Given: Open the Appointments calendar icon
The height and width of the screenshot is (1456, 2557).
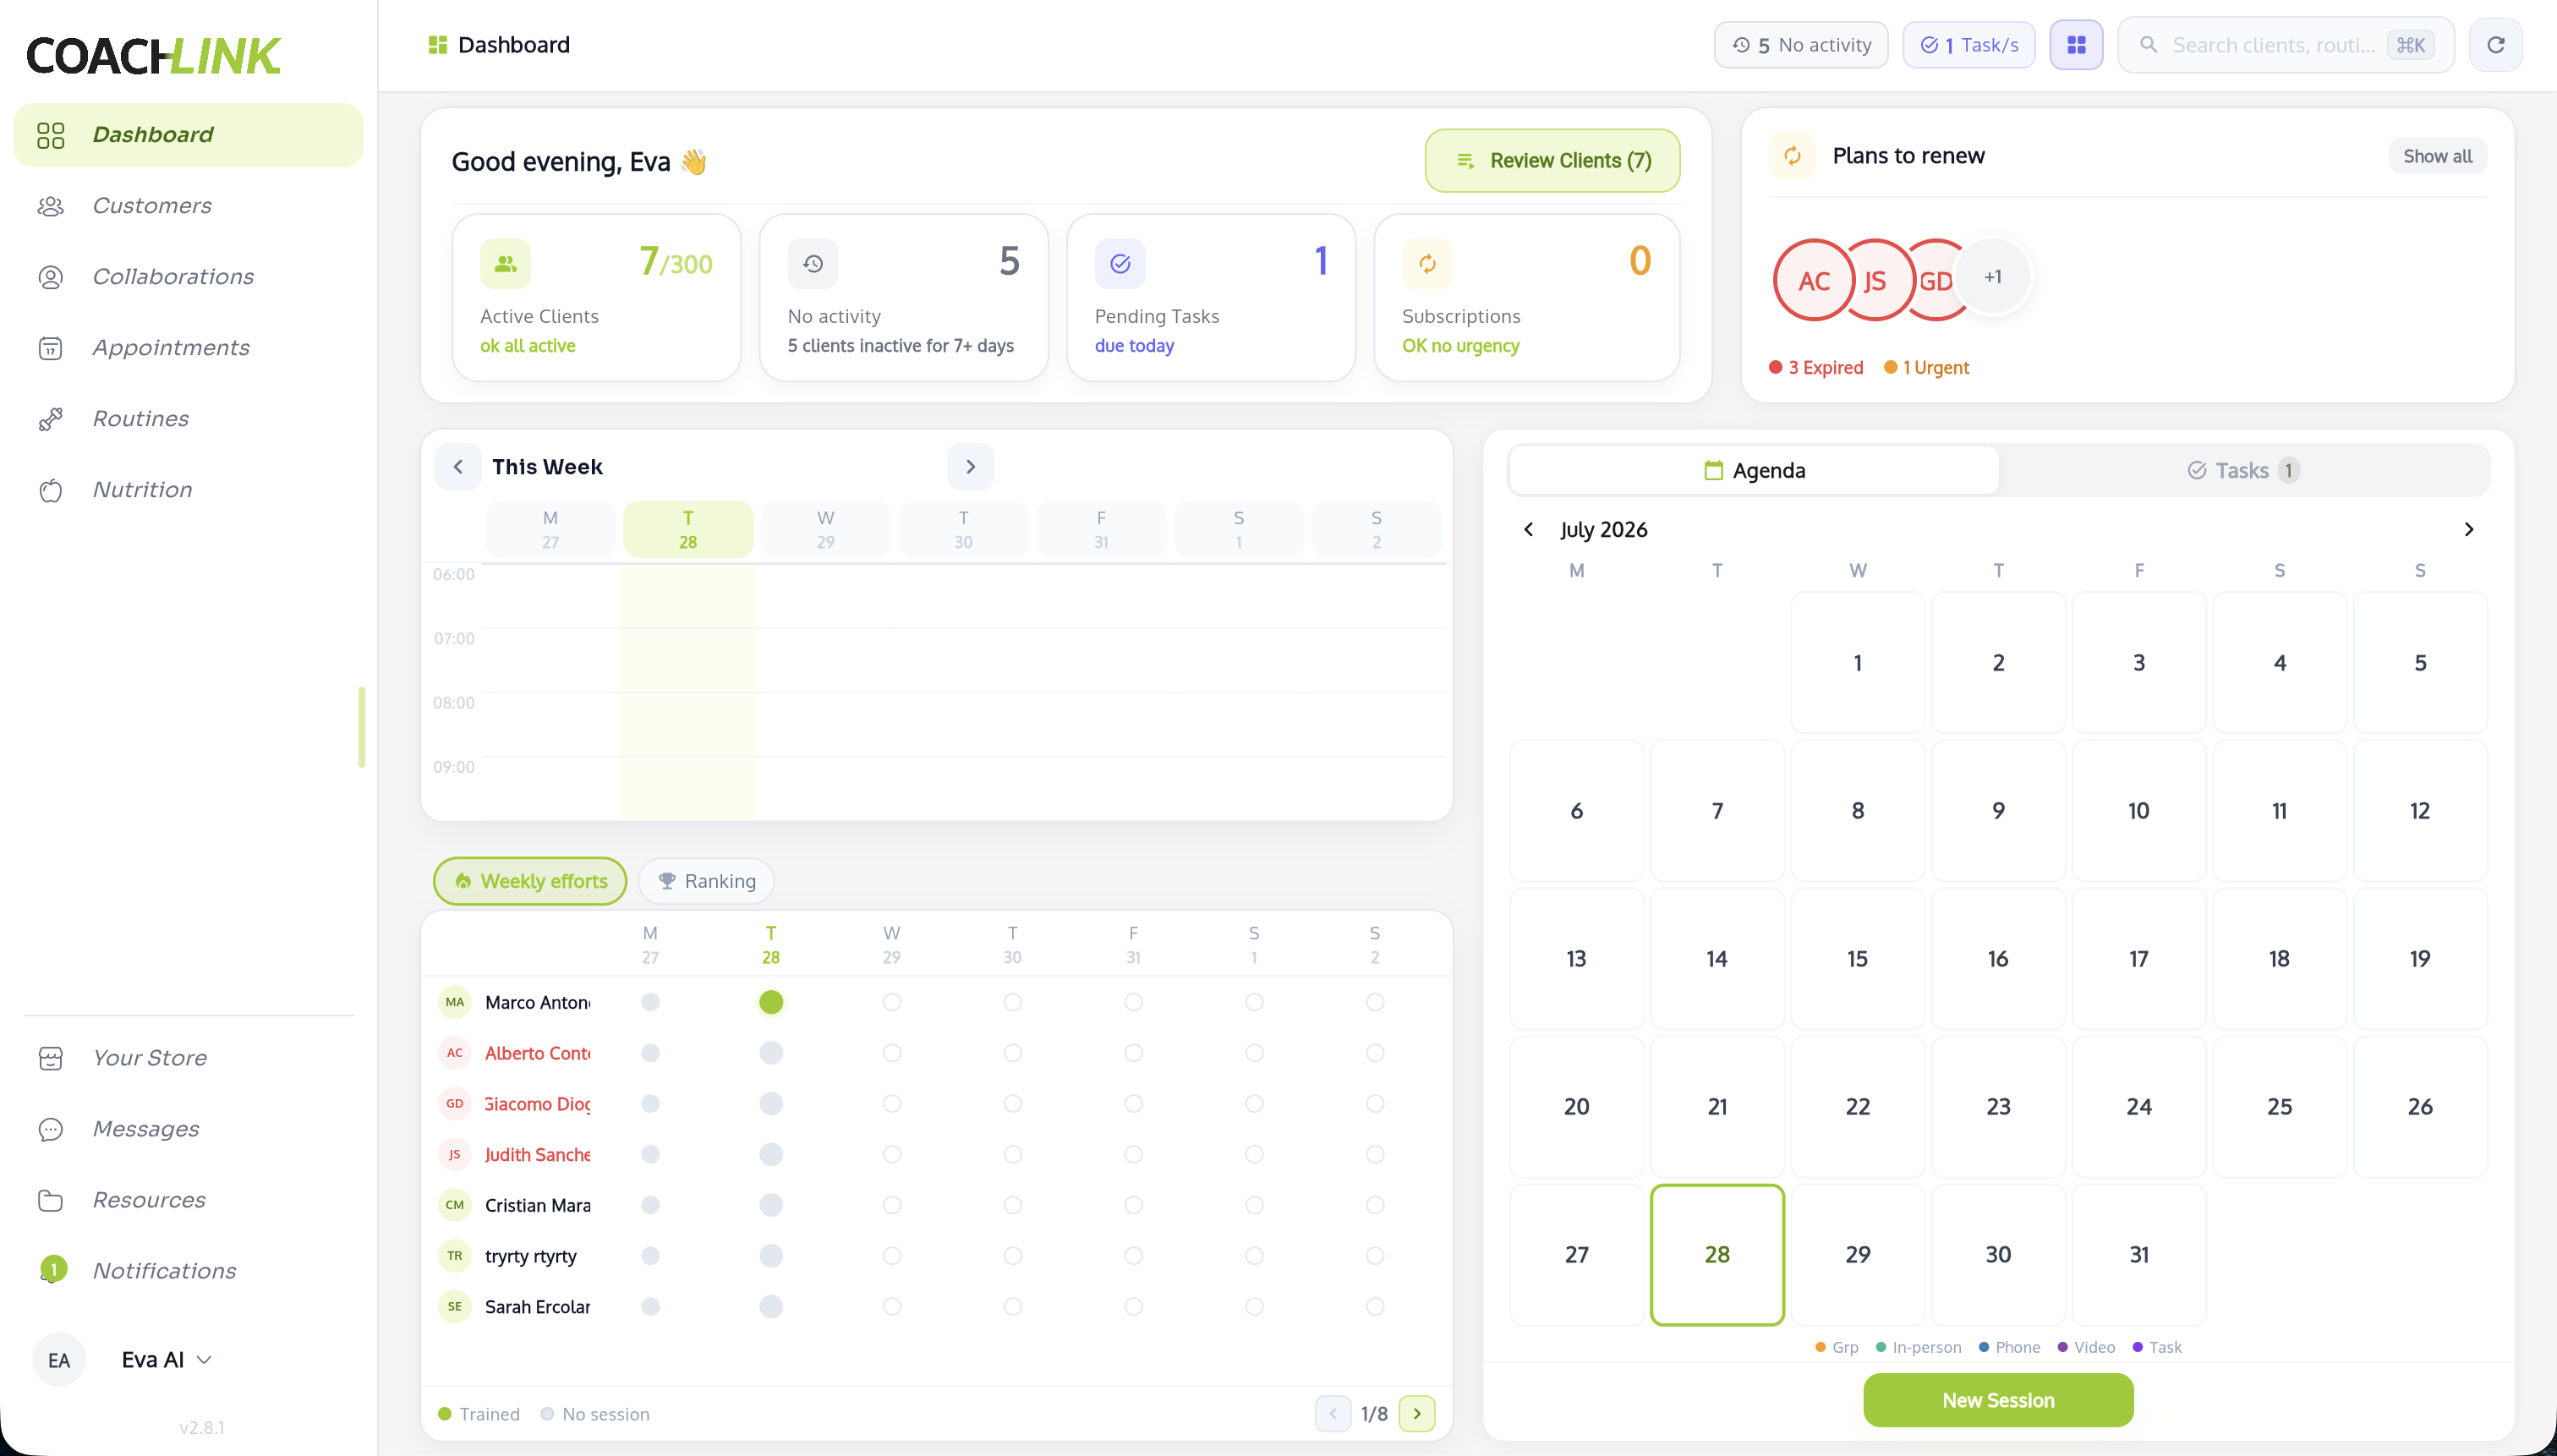Looking at the screenshot, I should [x=51, y=348].
